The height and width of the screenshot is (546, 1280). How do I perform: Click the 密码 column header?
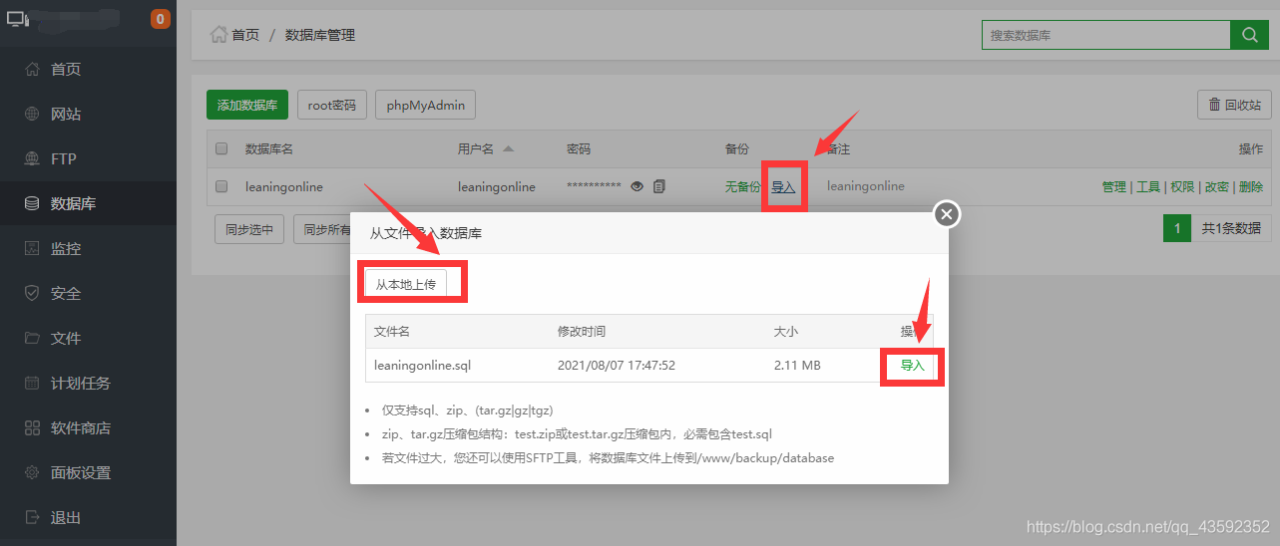(x=578, y=149)
